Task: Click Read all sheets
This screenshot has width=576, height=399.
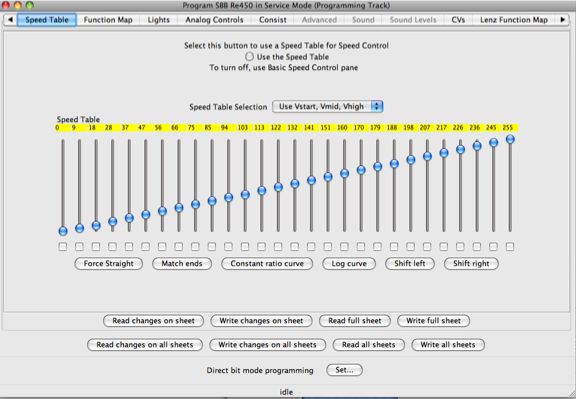Action: pos(368,345)
